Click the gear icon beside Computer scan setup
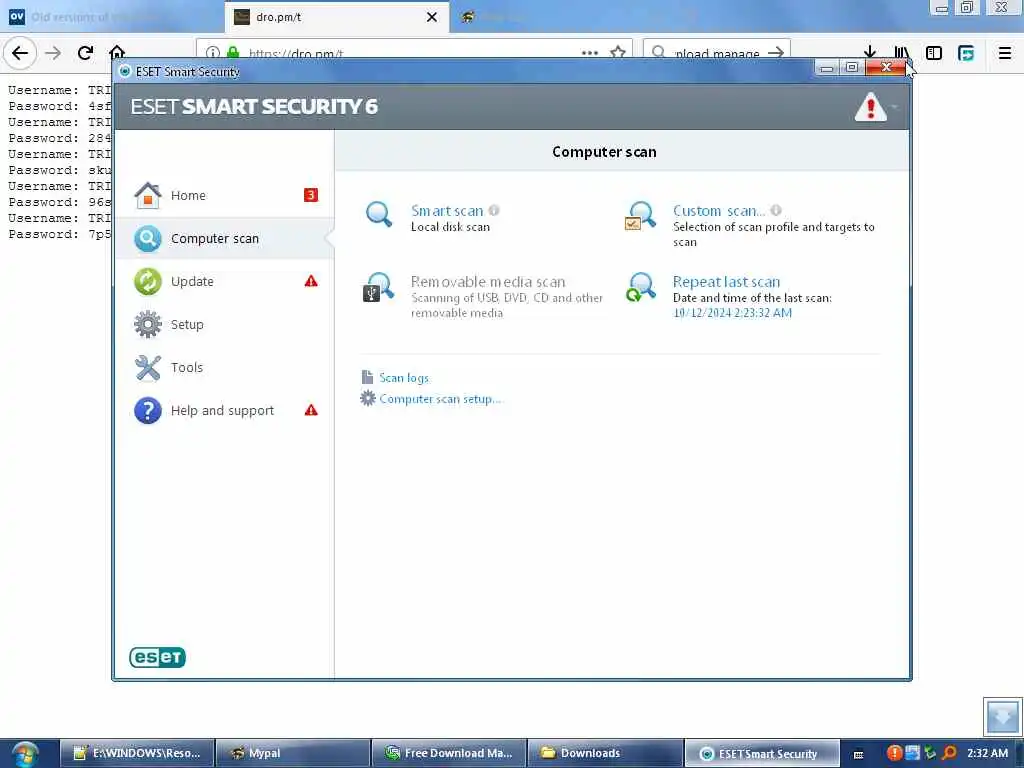 point(368,398)
